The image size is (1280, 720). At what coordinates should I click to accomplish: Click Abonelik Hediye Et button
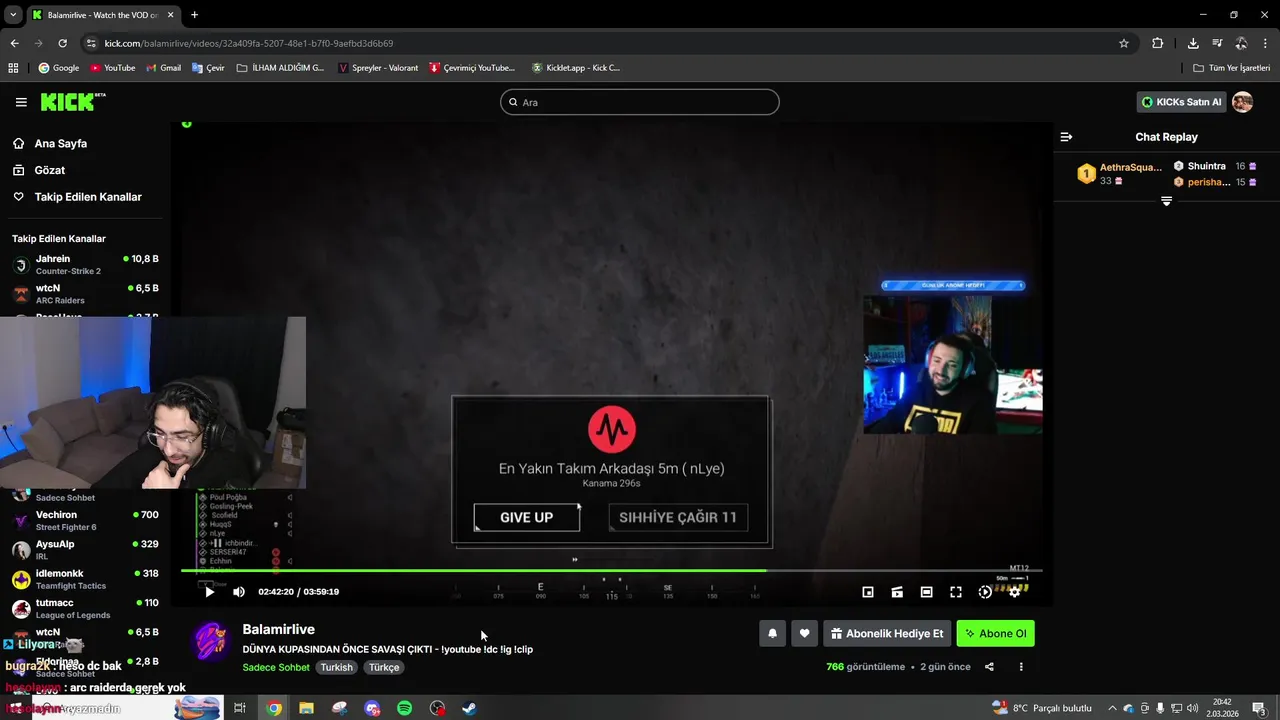pyautogui.click(x=887, y=633)
